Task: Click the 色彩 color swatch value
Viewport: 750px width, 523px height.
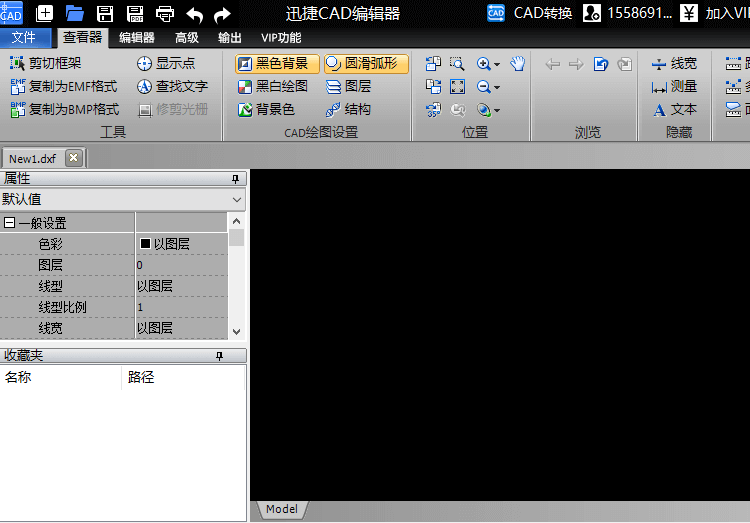Action: point(145,244)
